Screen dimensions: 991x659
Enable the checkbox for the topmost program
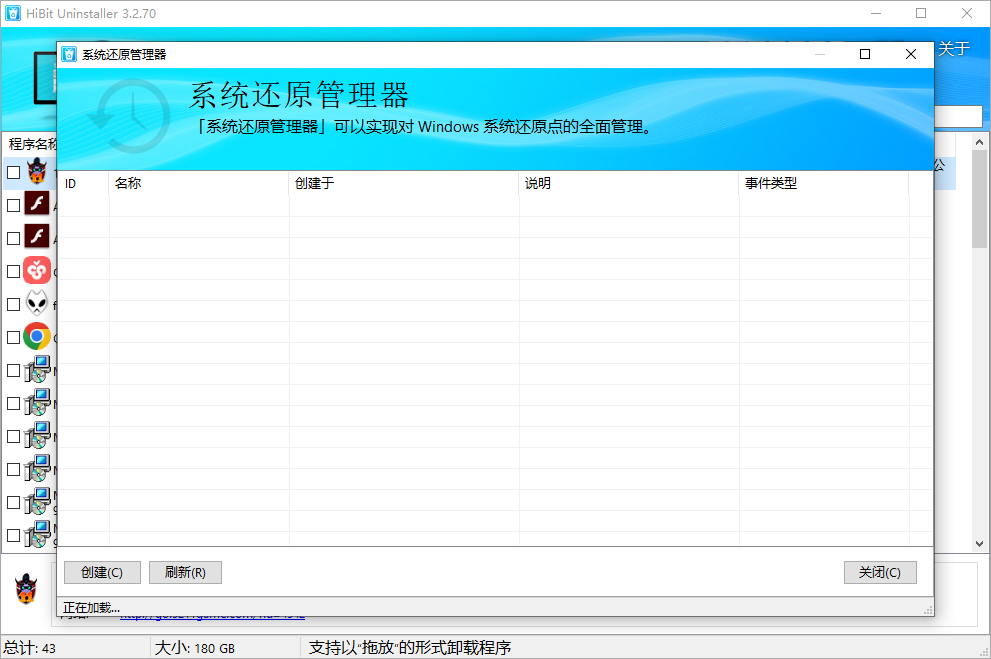point(14,170)
